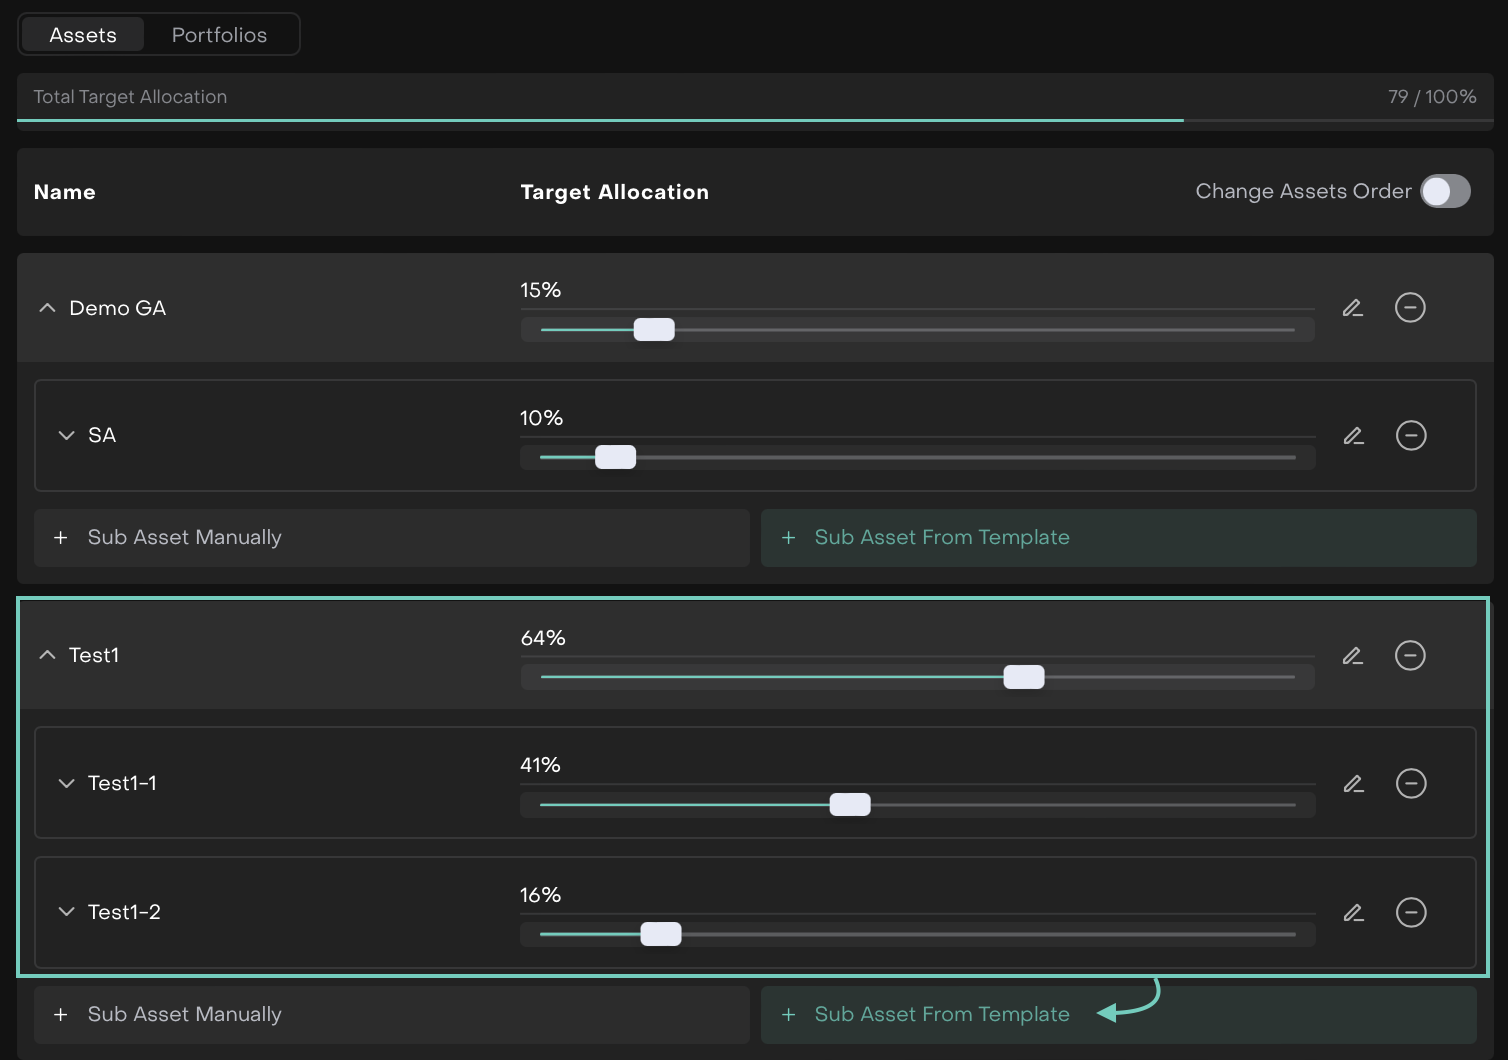Add Sub Asset Manually under Demo GA
The height and width of the screenshot is (1060, 1508).
[391, 538]
